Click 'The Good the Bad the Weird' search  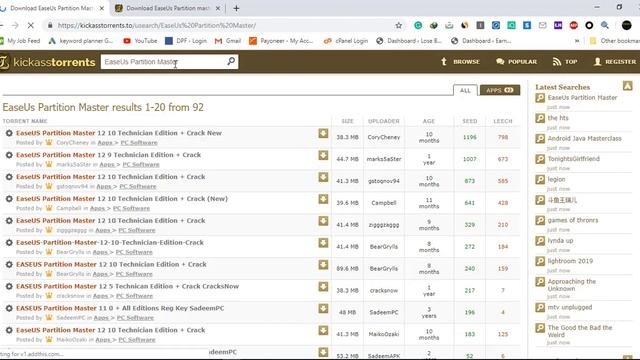(580, 331)
